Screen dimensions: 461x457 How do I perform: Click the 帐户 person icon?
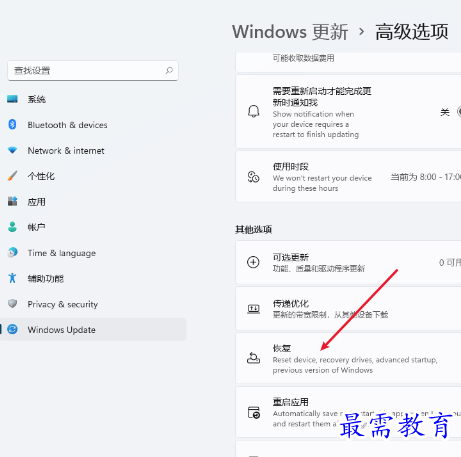coord(12,227)
